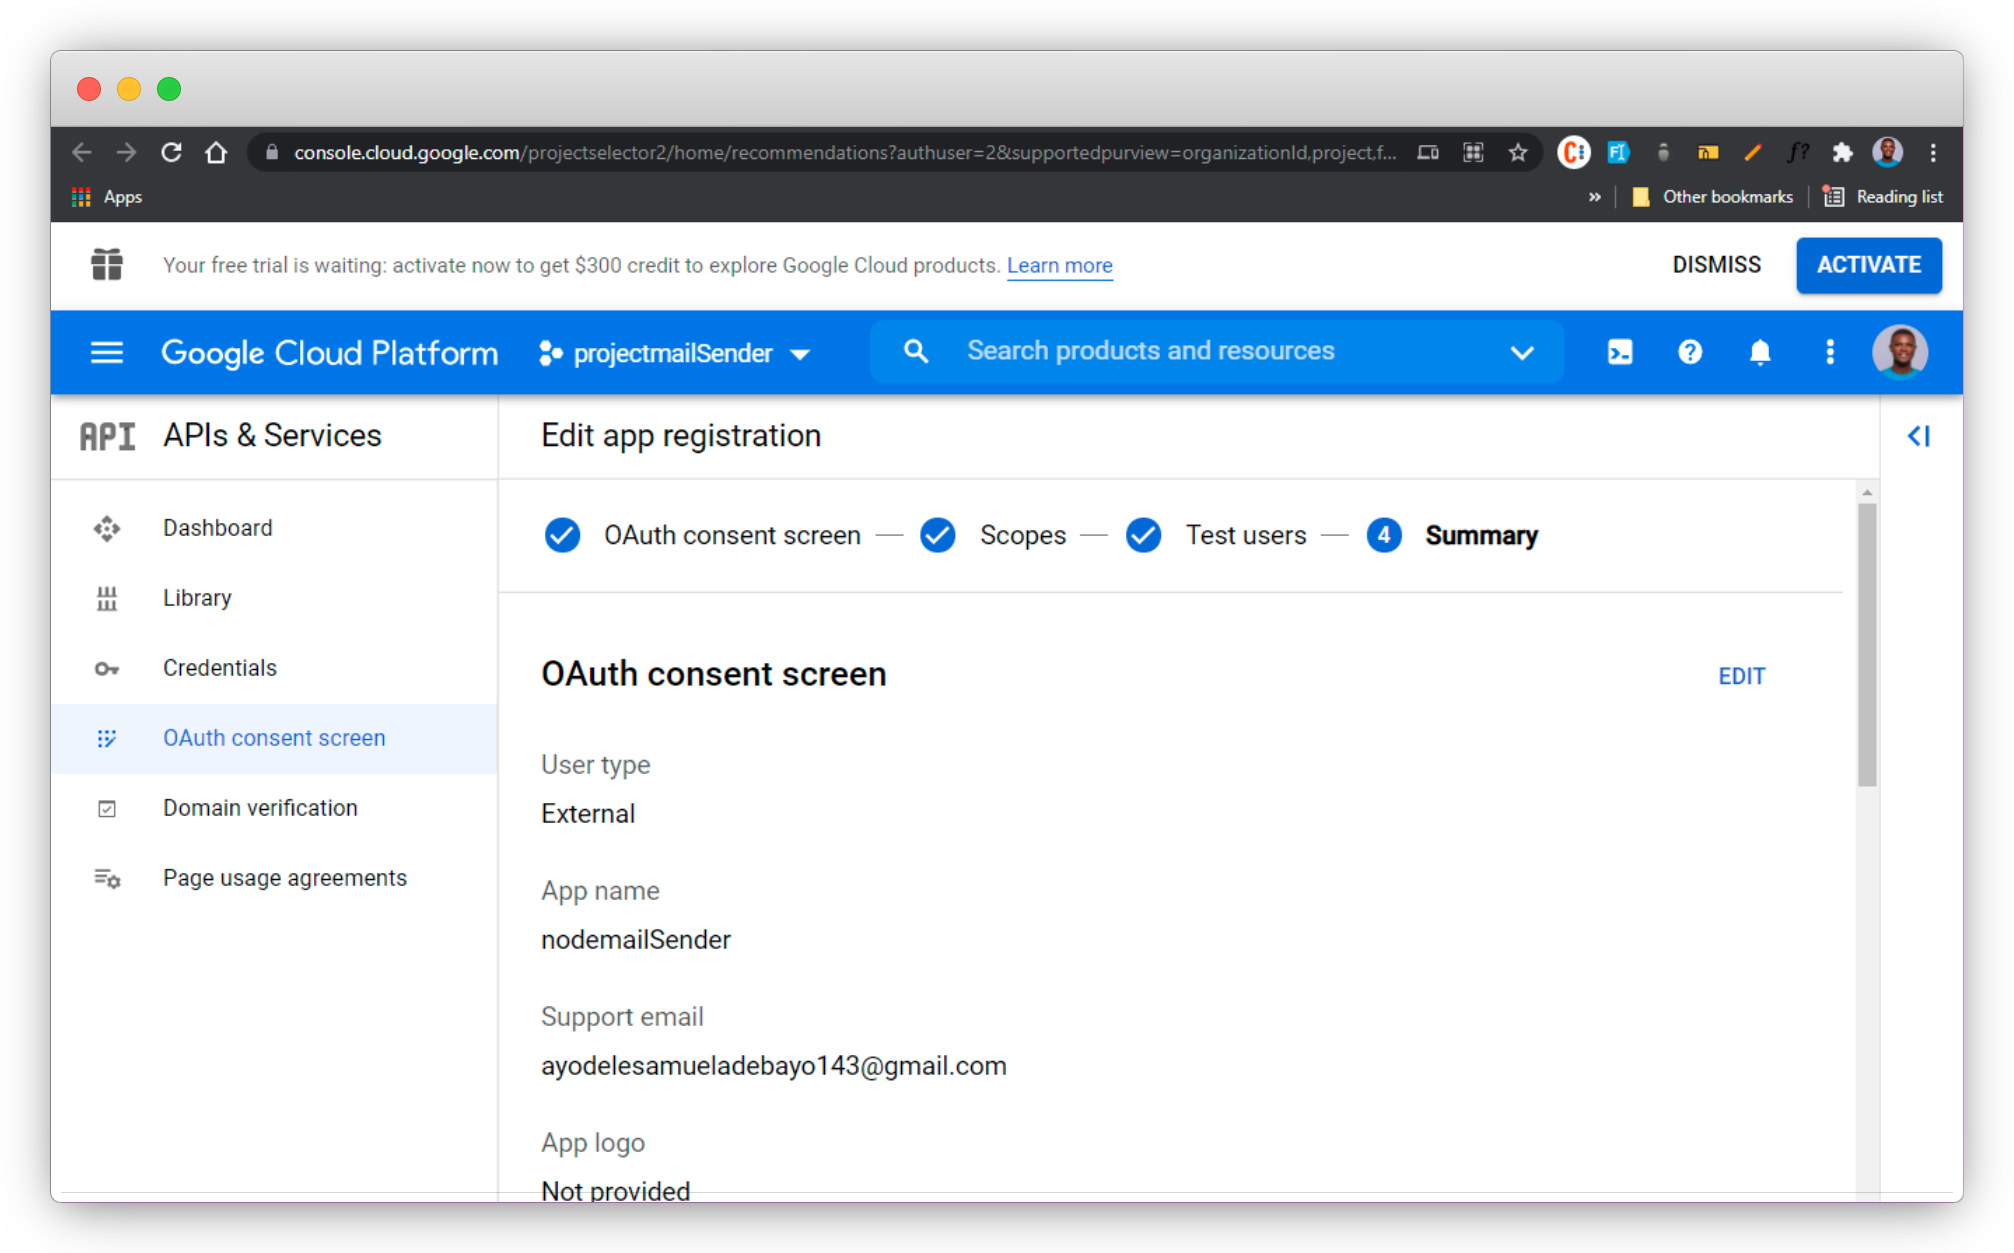Click the support email address text

coord(774,1066)
